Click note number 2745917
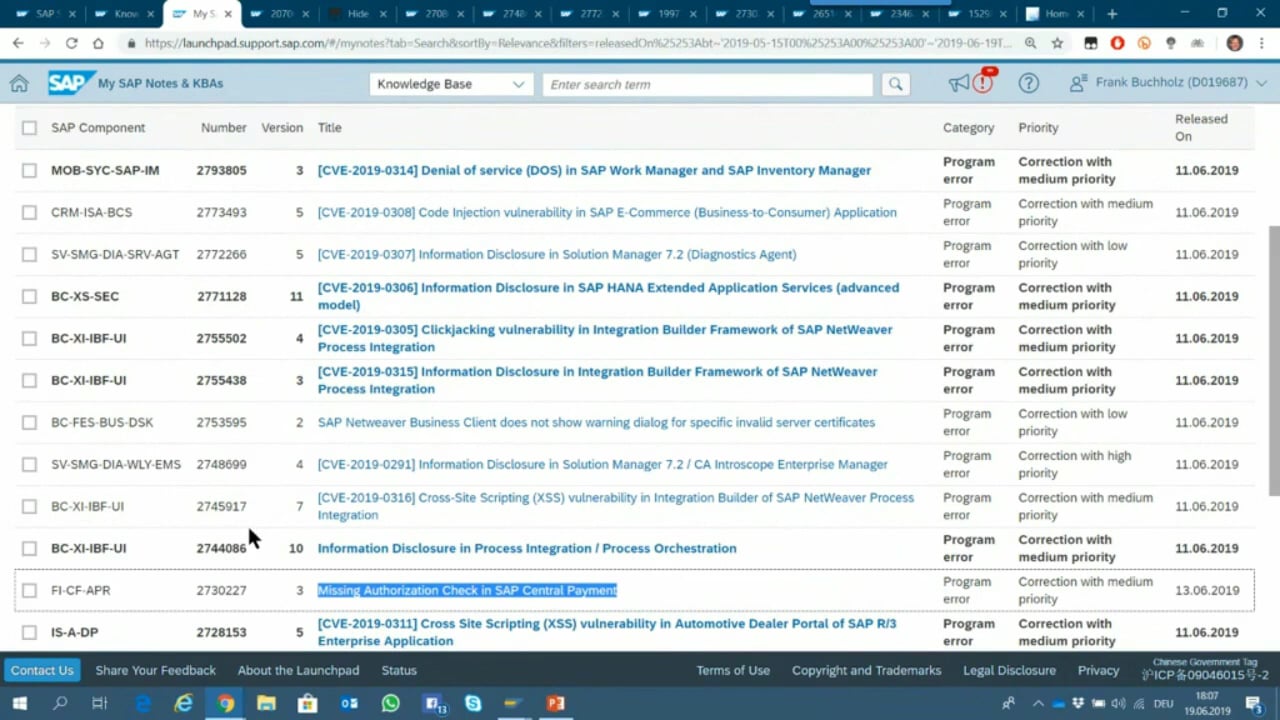 (221, 506)
